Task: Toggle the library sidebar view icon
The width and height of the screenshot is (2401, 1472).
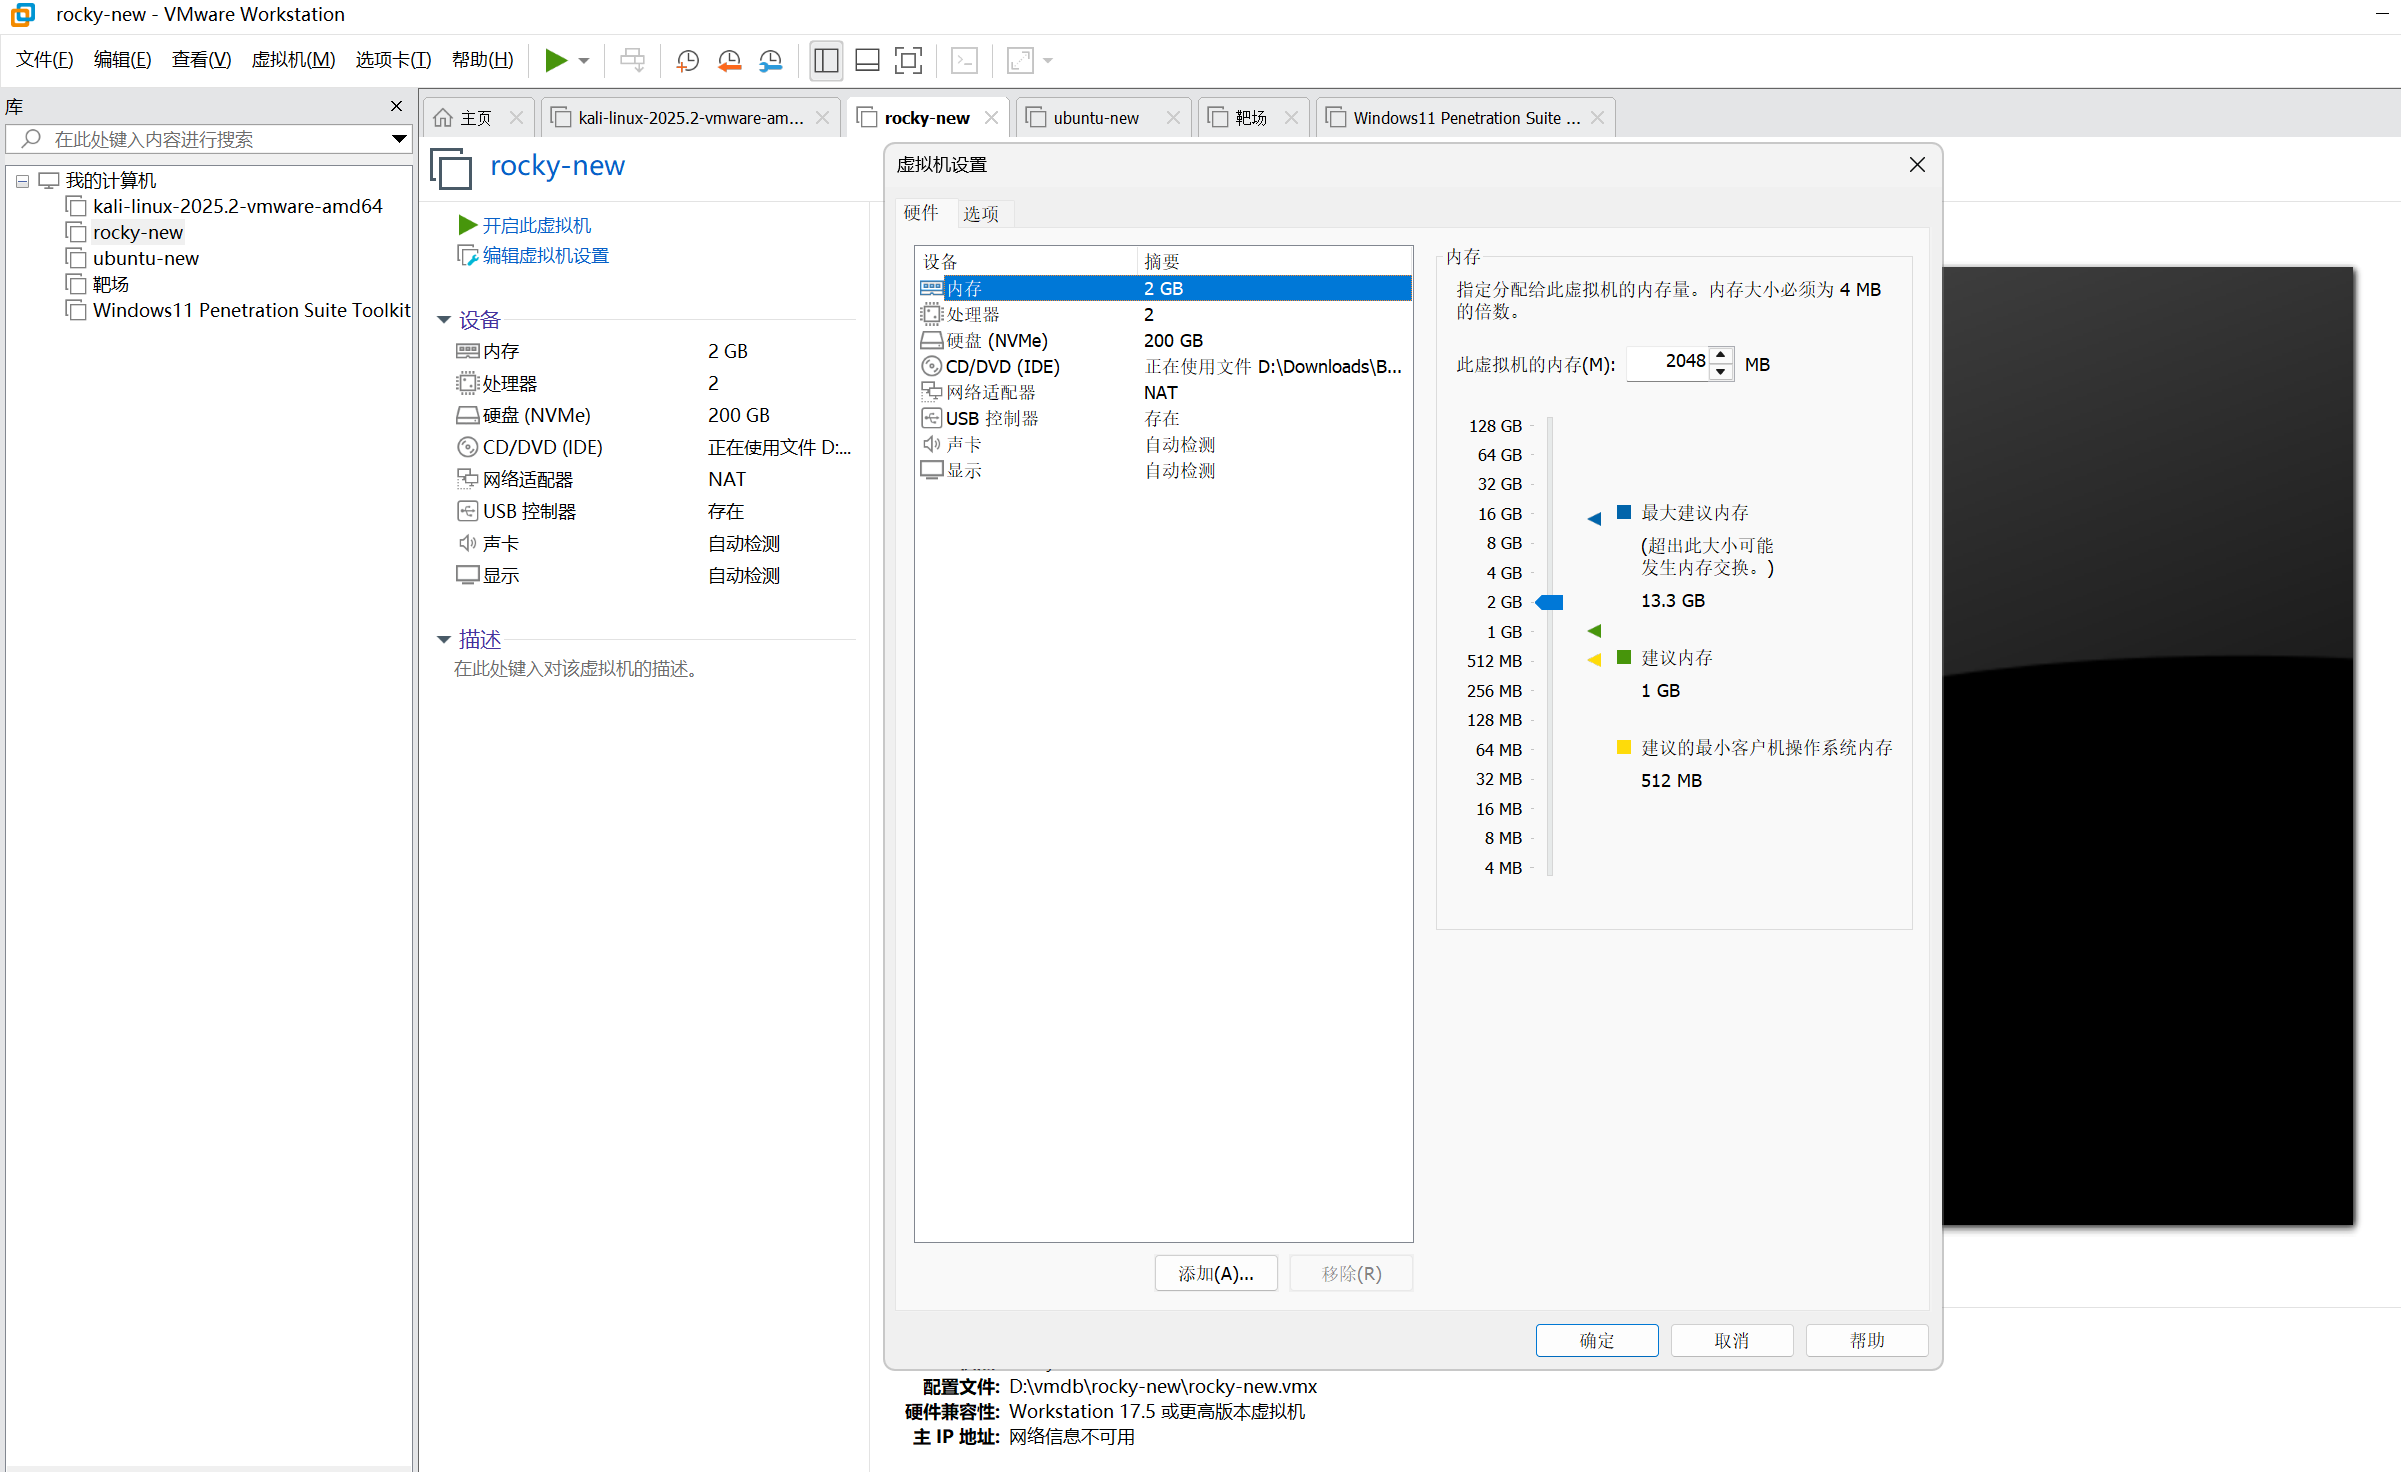Action: pos(826,61)
